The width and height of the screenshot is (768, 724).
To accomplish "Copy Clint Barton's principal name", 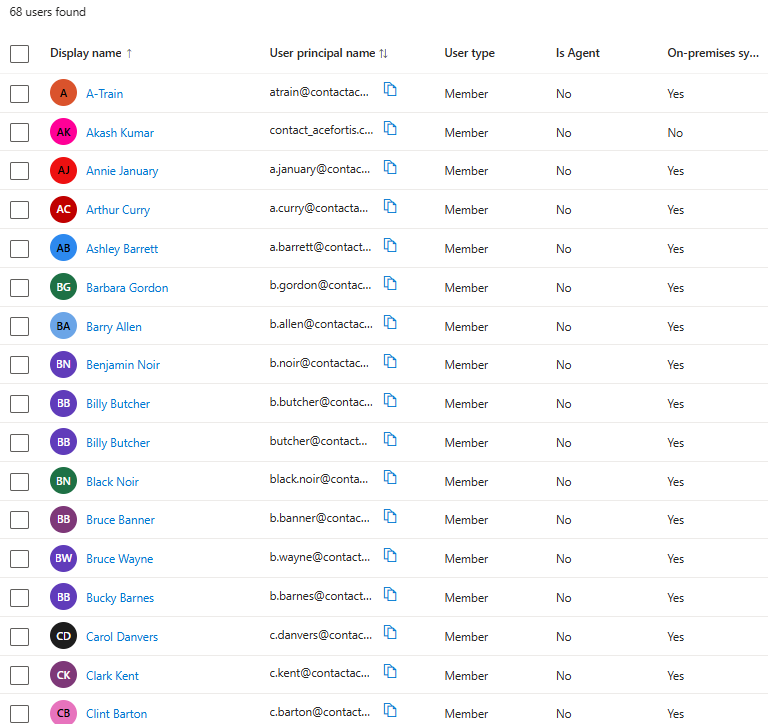I will click(390, 710).
